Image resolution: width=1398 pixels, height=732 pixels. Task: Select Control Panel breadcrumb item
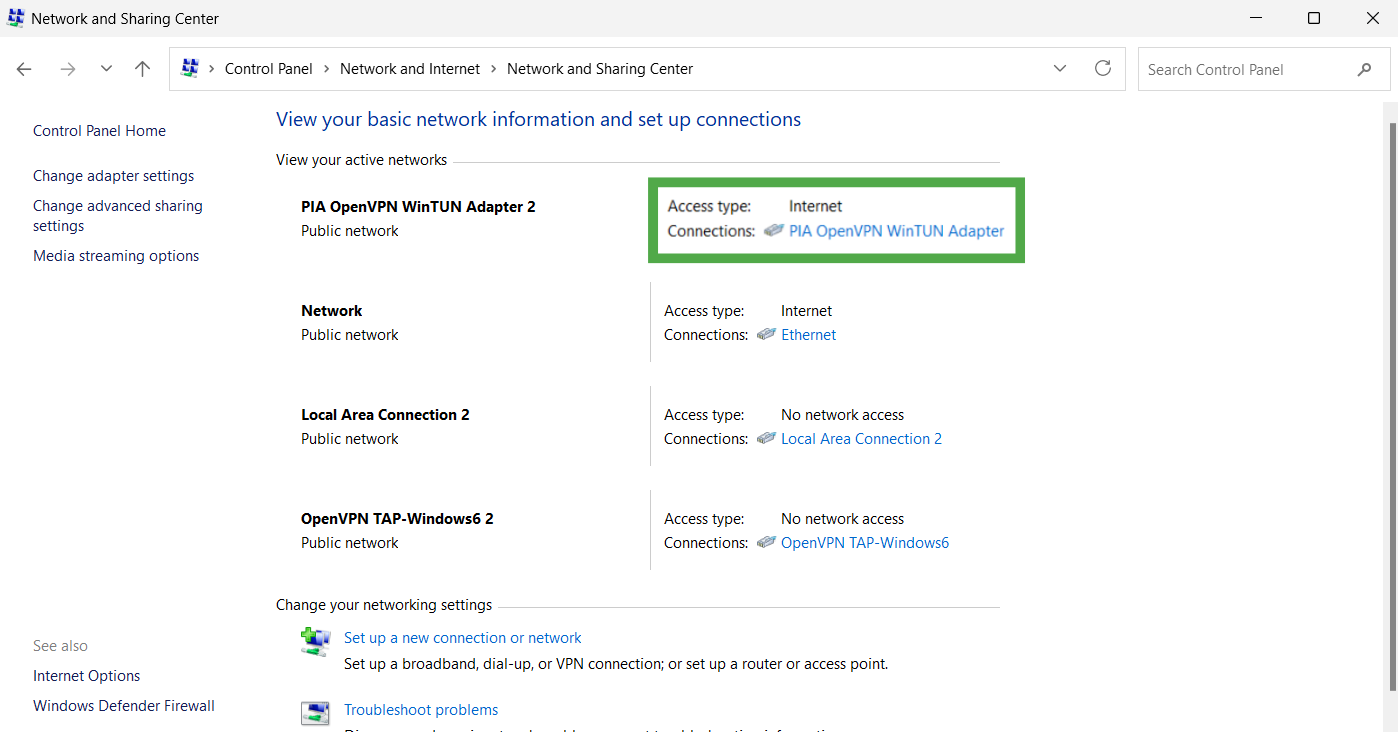coord(269,69)
